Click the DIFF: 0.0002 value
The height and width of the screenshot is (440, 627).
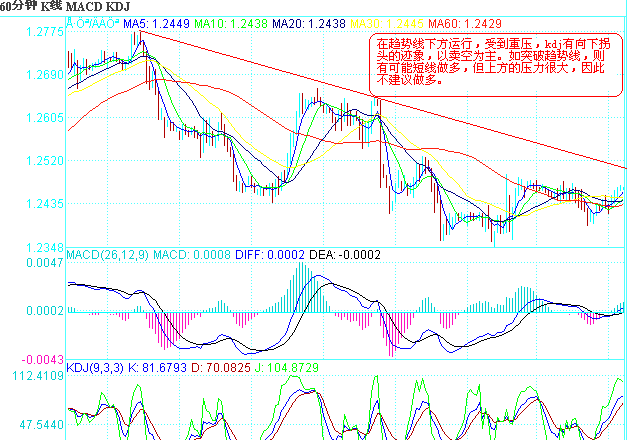270,255
